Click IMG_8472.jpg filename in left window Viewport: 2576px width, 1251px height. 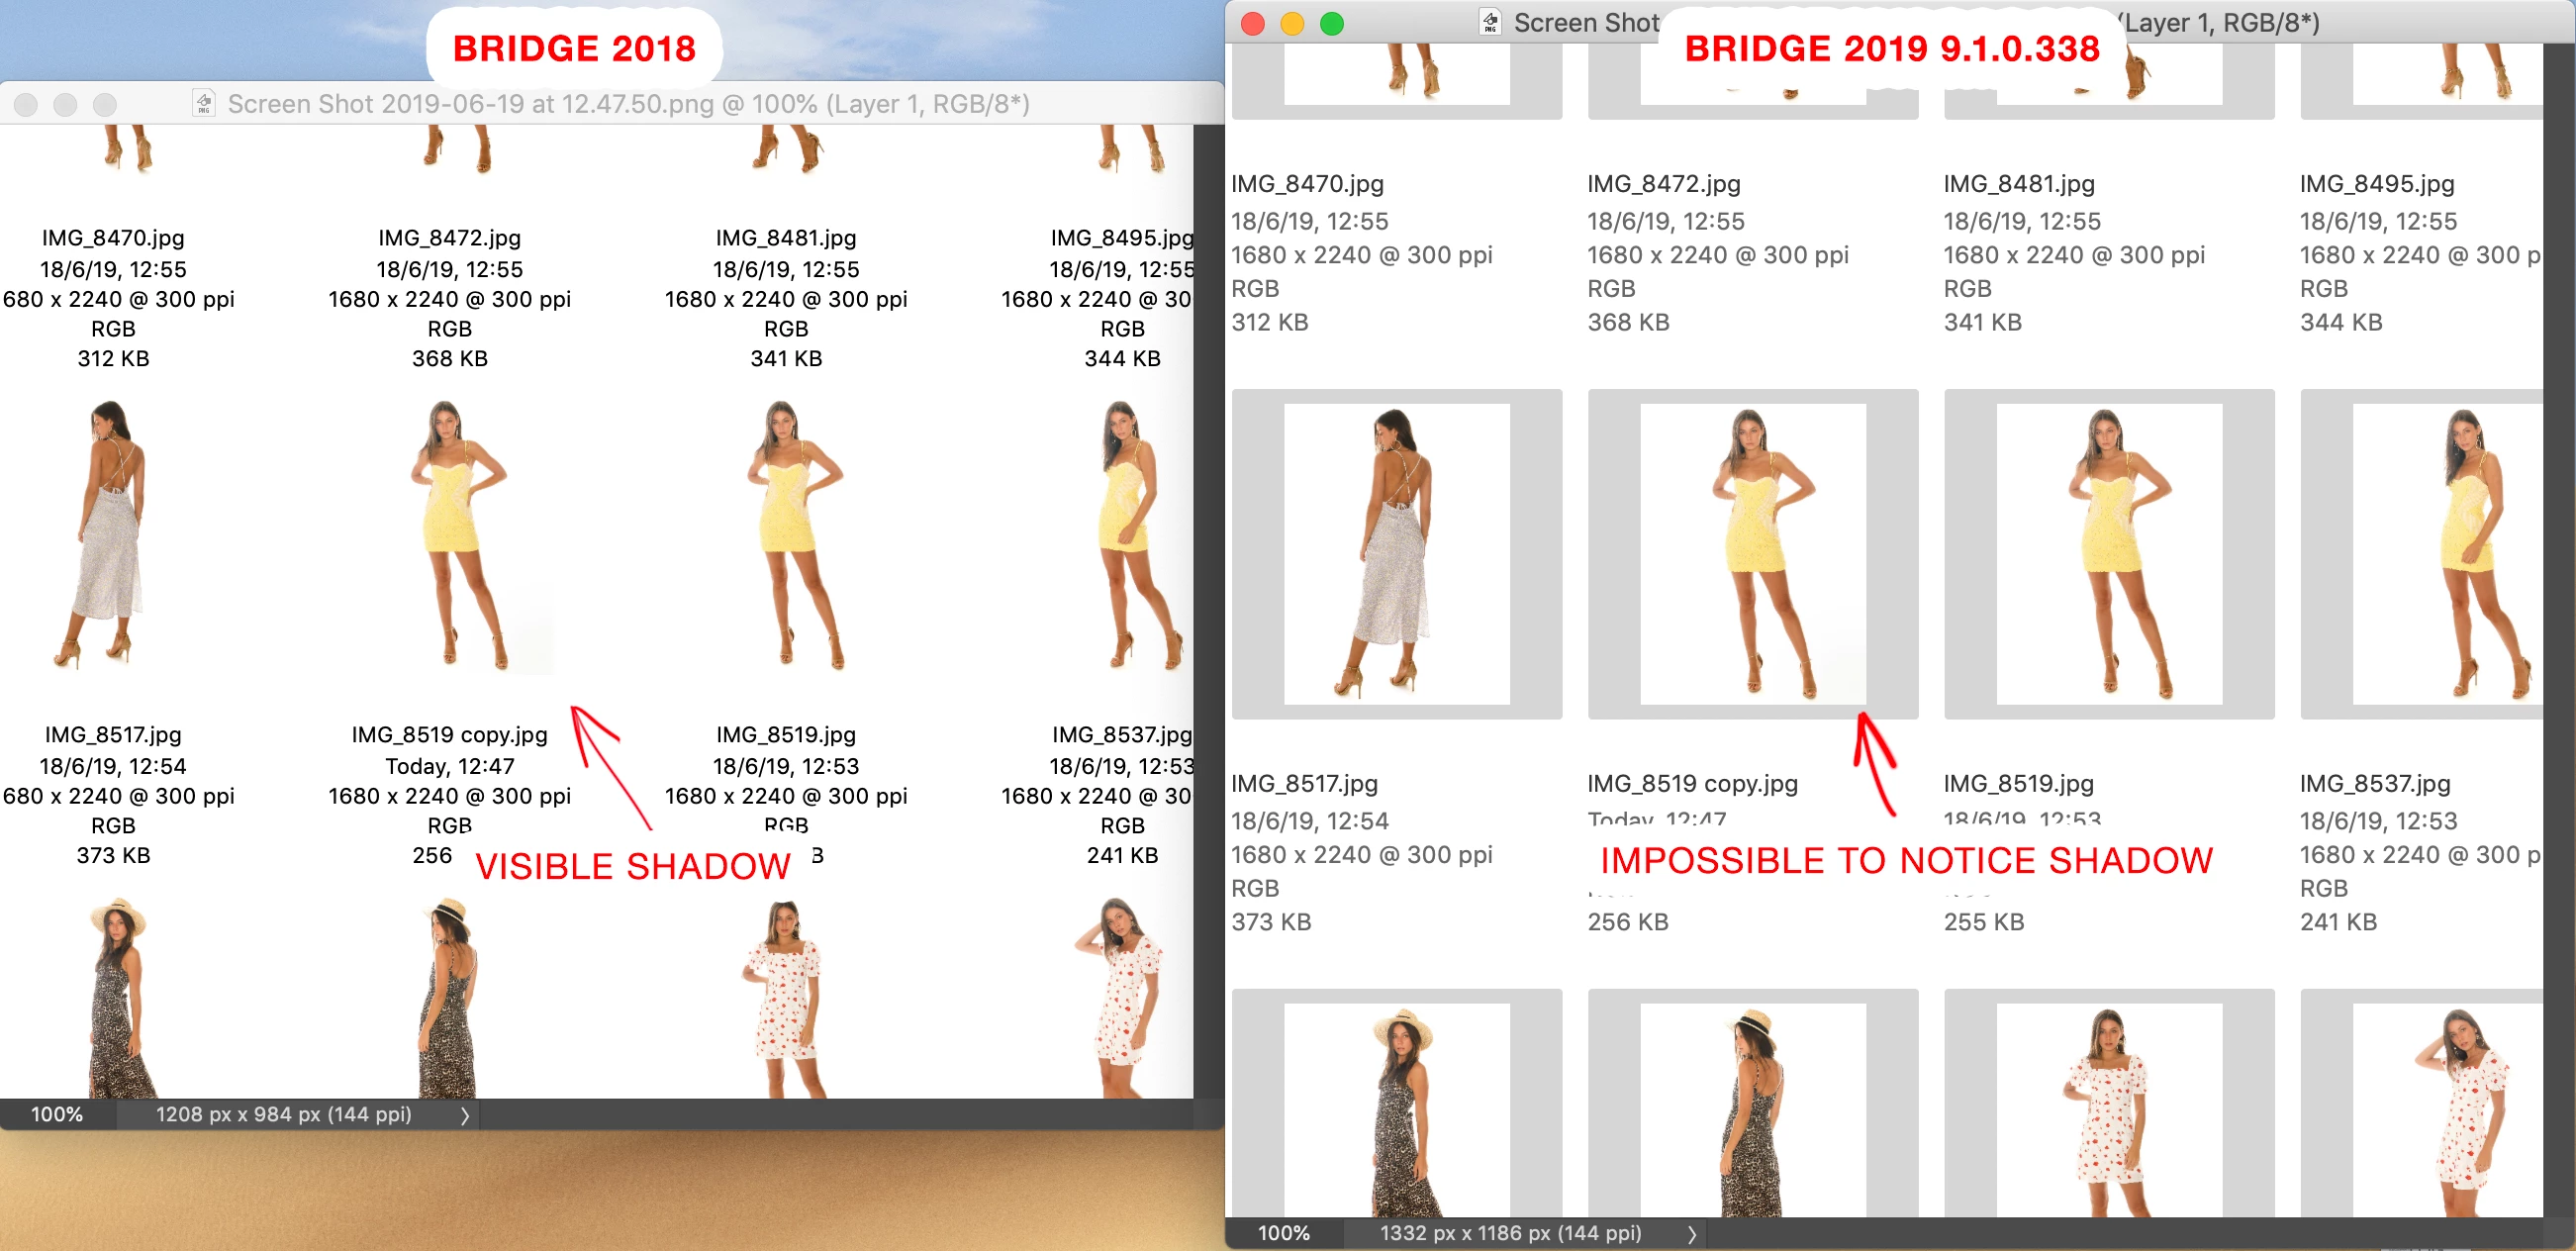click(449, 238)
